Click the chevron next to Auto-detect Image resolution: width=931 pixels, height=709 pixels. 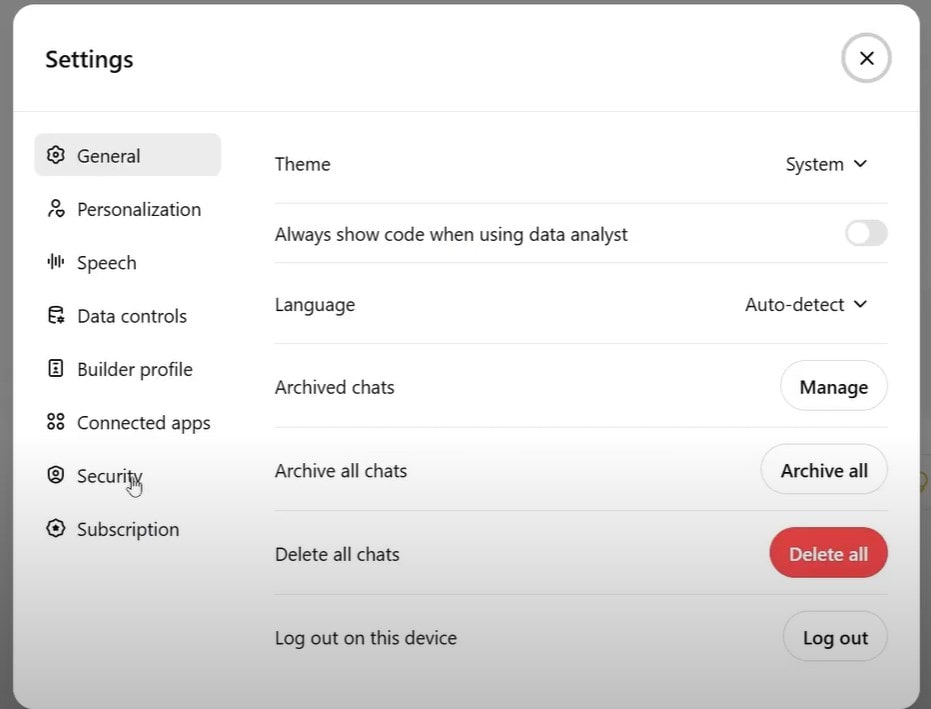coord(860,304)
